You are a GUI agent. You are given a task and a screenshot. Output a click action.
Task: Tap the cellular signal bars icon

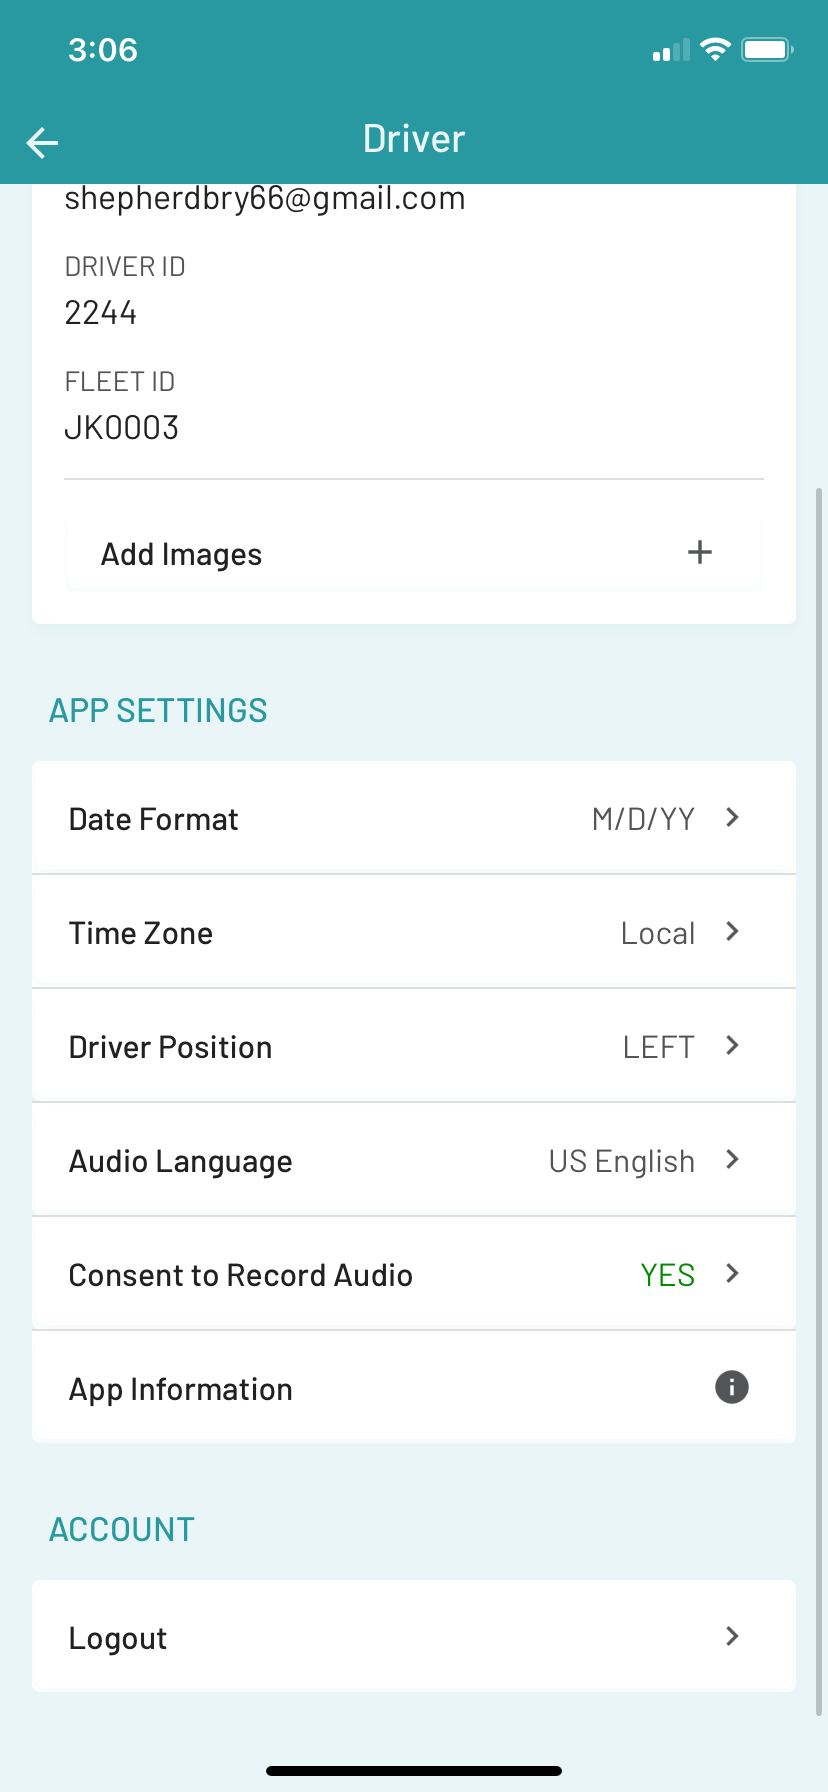coord(671,50)
